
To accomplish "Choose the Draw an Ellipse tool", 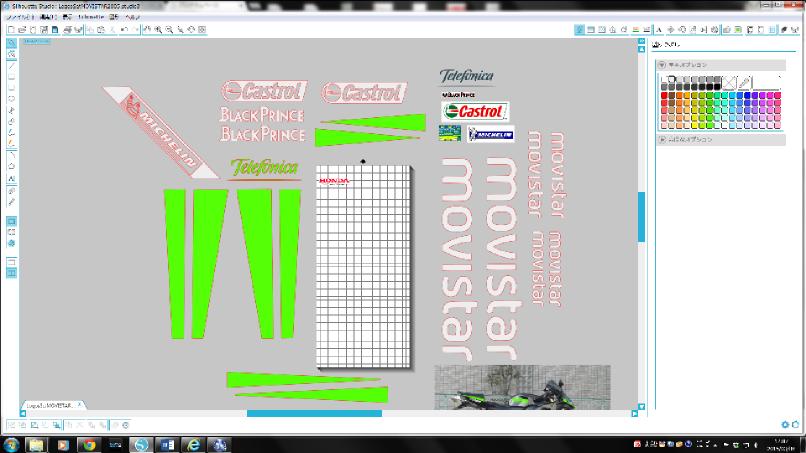I will point(11,99).
